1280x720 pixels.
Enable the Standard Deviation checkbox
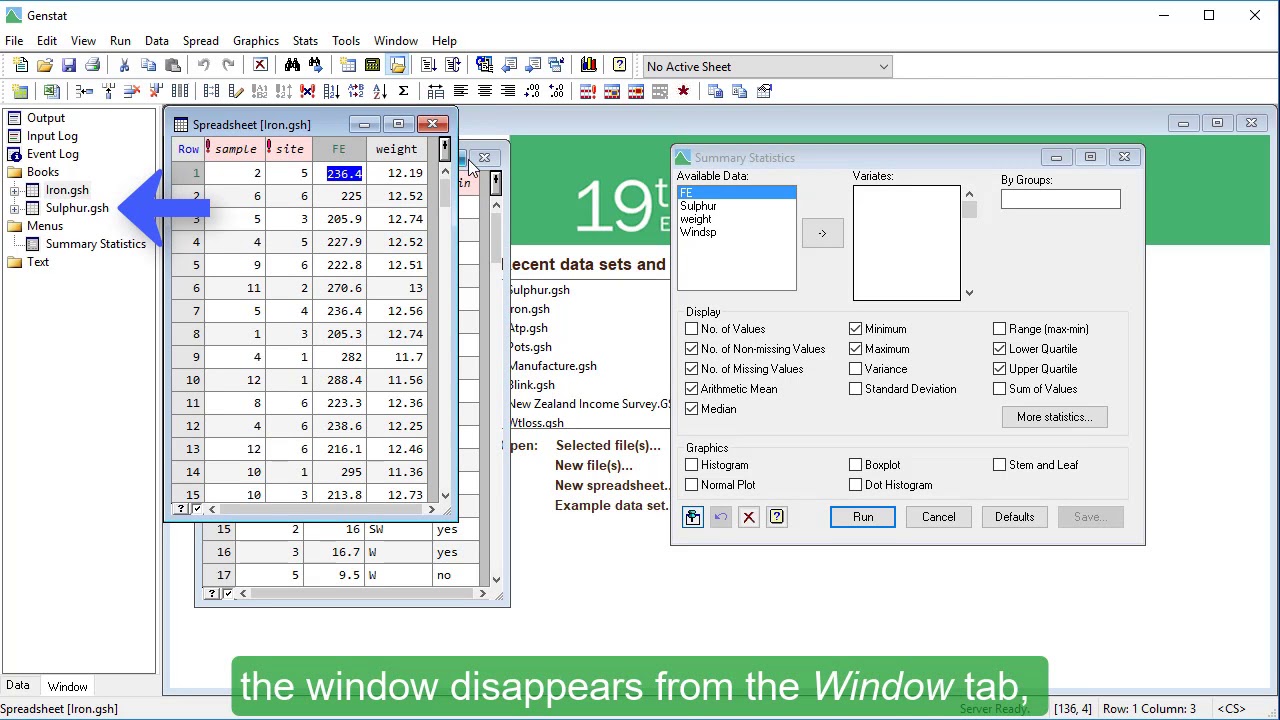(x=856, y=389)
